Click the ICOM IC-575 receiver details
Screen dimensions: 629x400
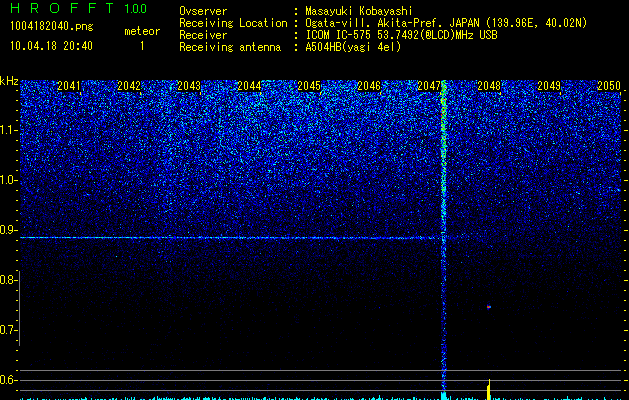pyautogui.click(x=401, y=35)
